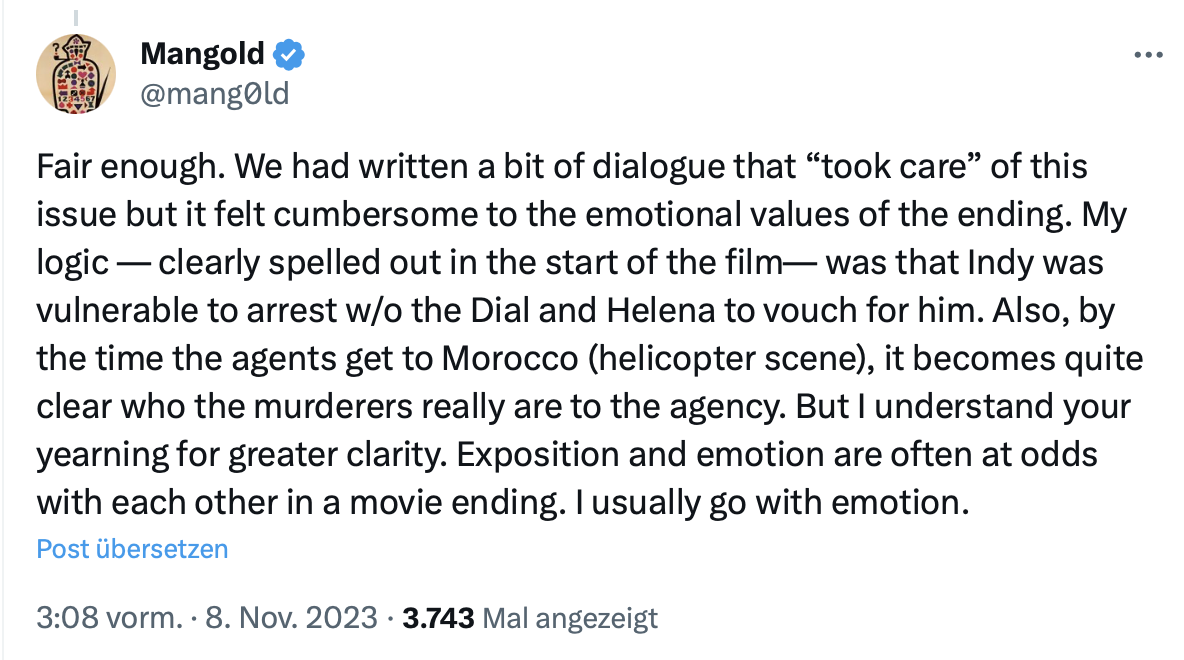Click the word Indy in the post
The width and height of the screenshot is (1184, 660).
pos(1003,263)
